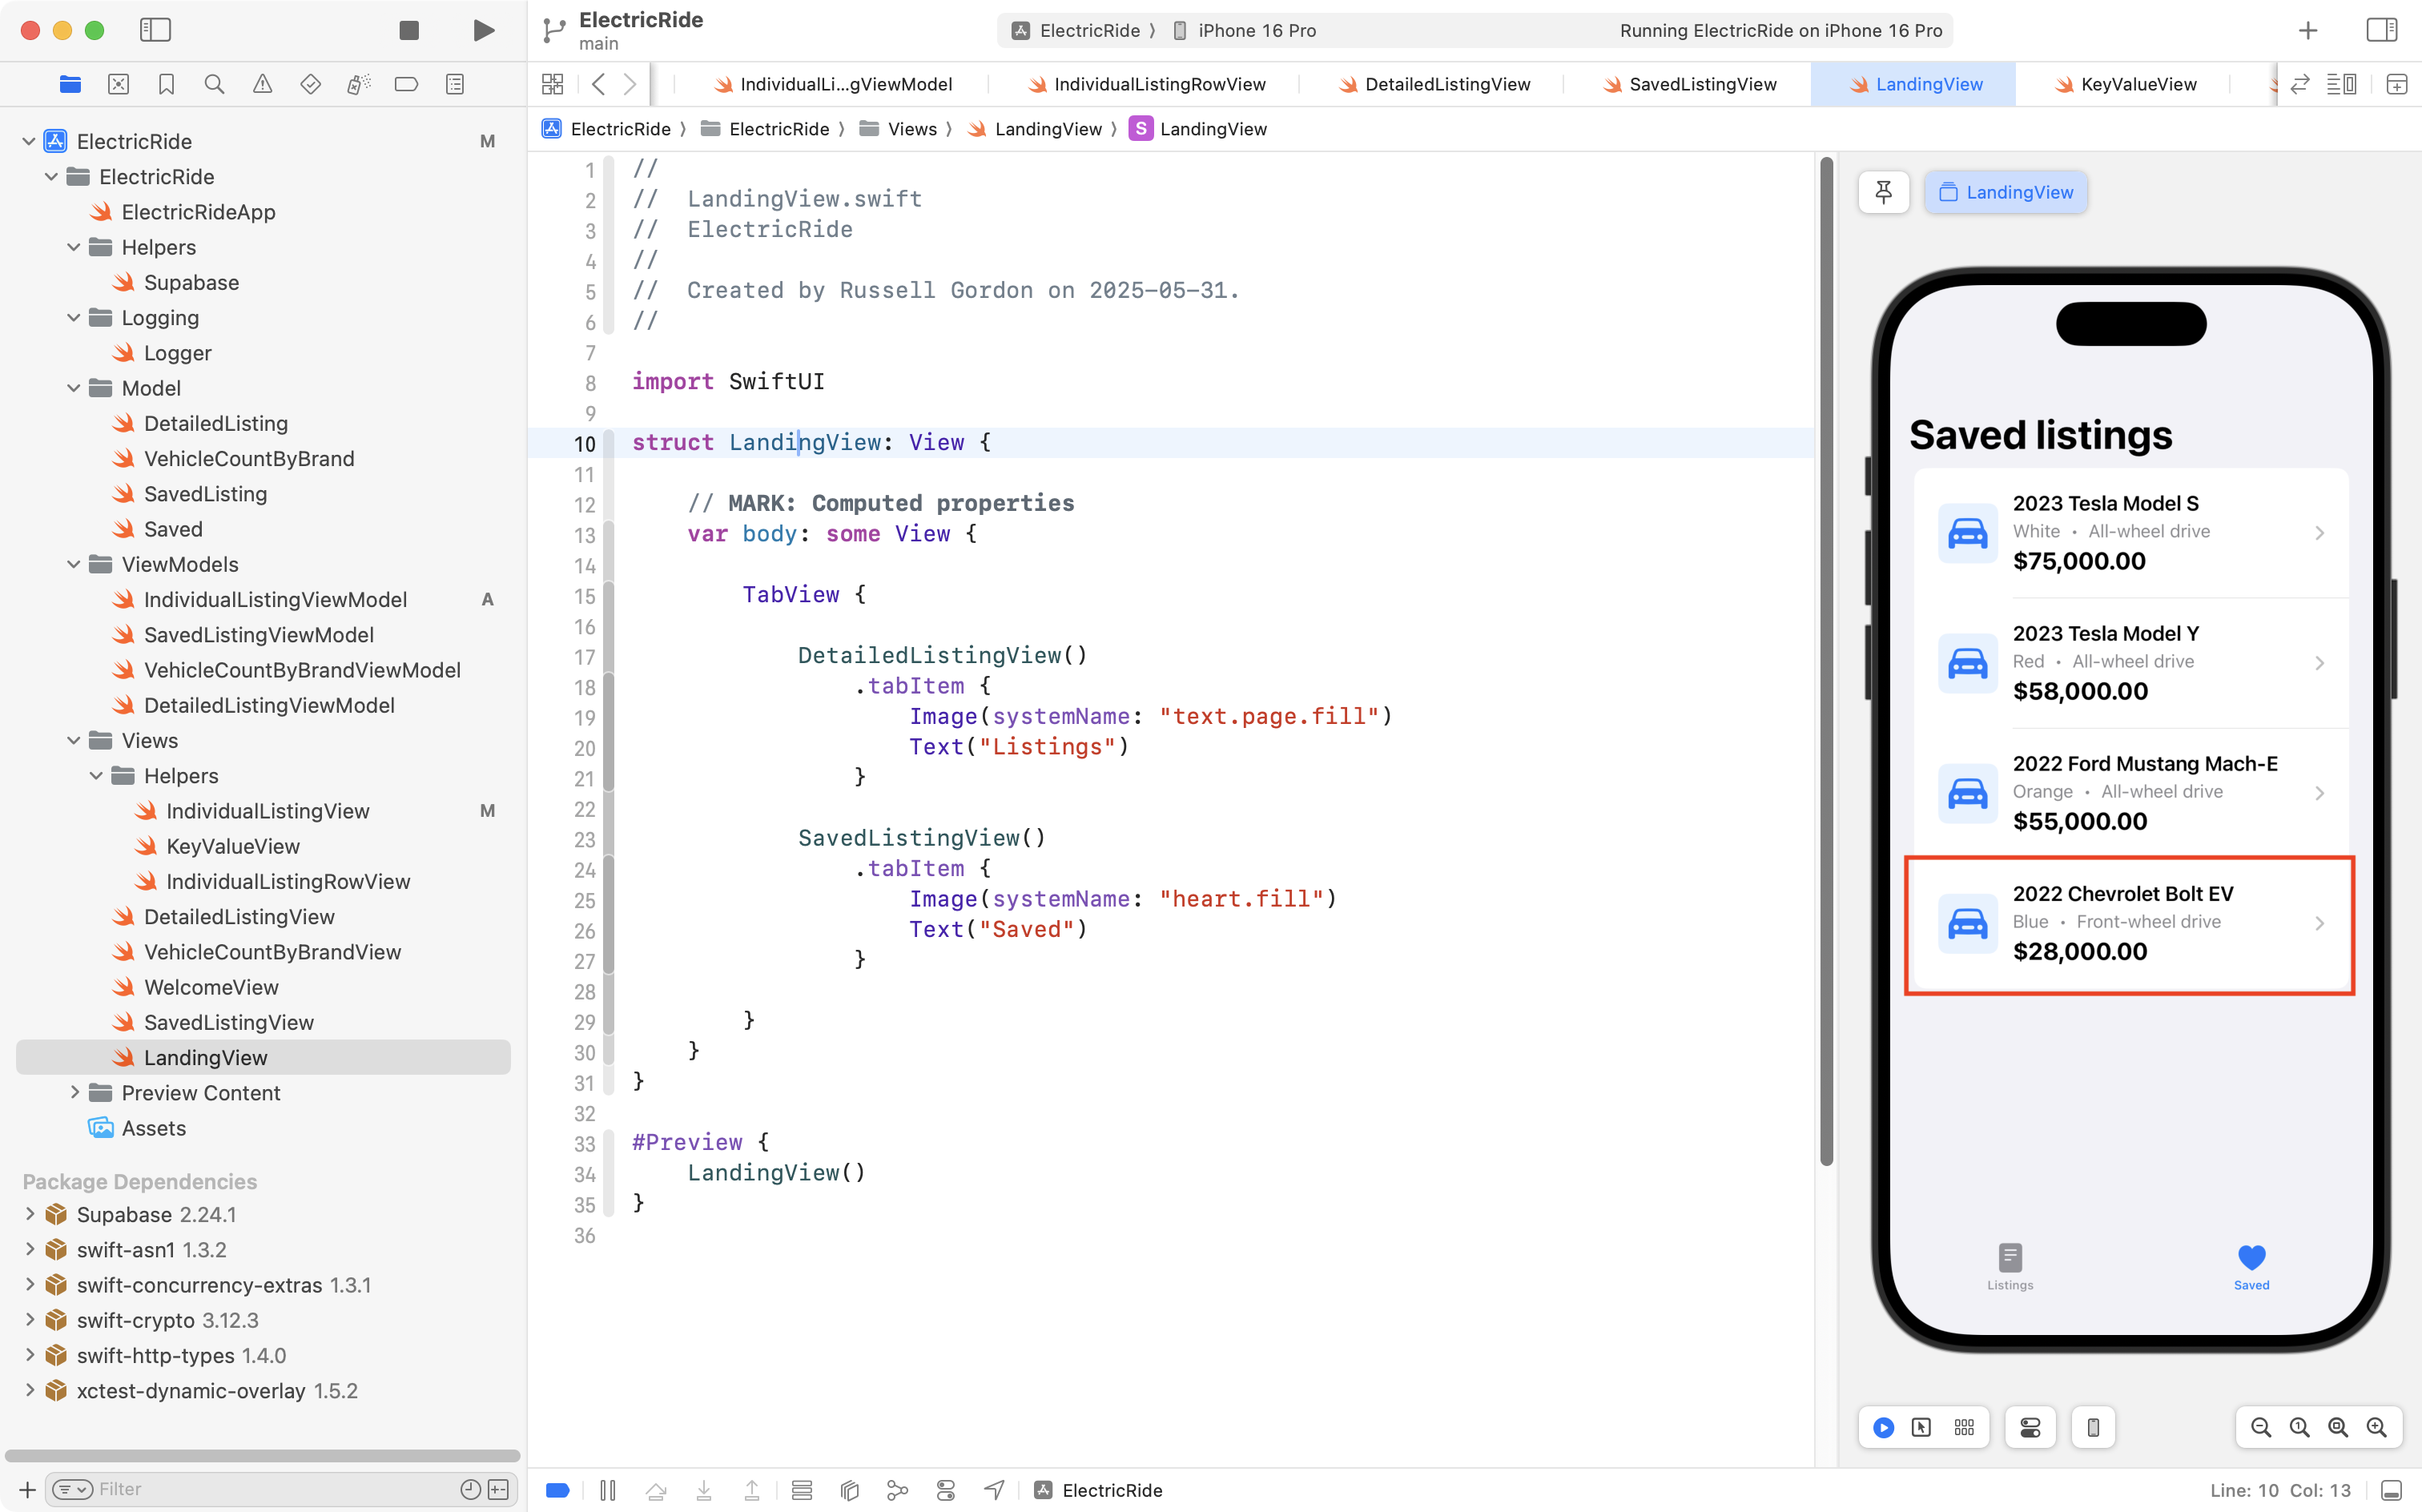Image resolution: width=2422 pixels, height=1512 pixels.
Task: Expand the Supabase 2.24.1 package
Action: [30, 1214]
